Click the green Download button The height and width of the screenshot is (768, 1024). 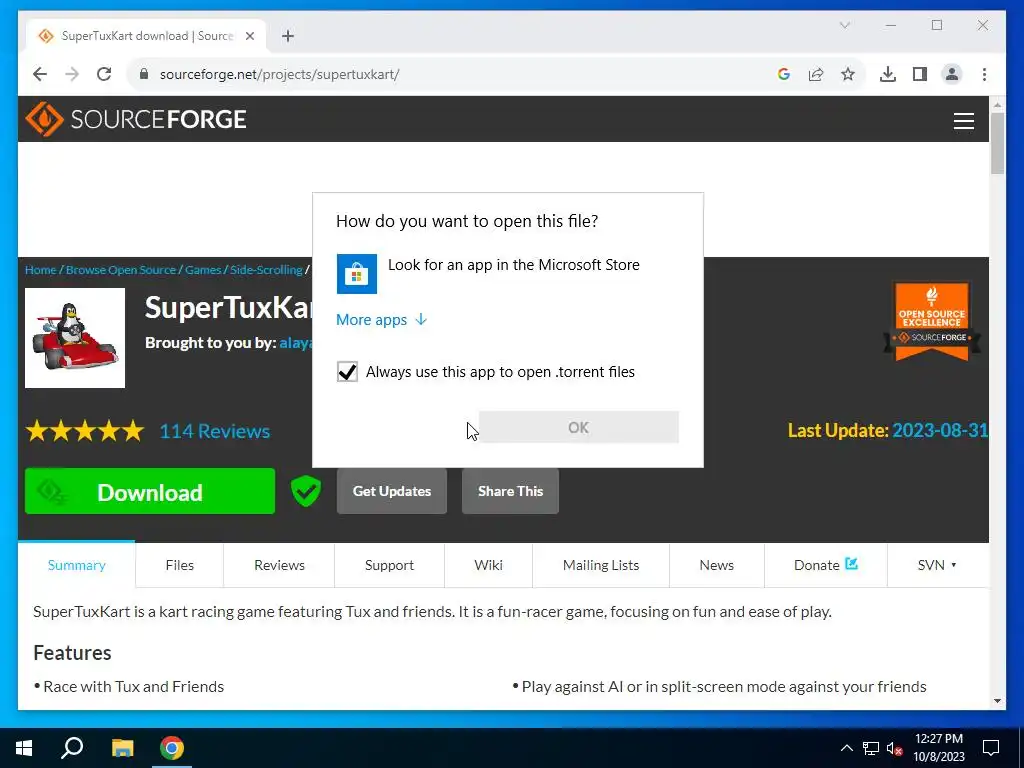[x=150, y=491]
